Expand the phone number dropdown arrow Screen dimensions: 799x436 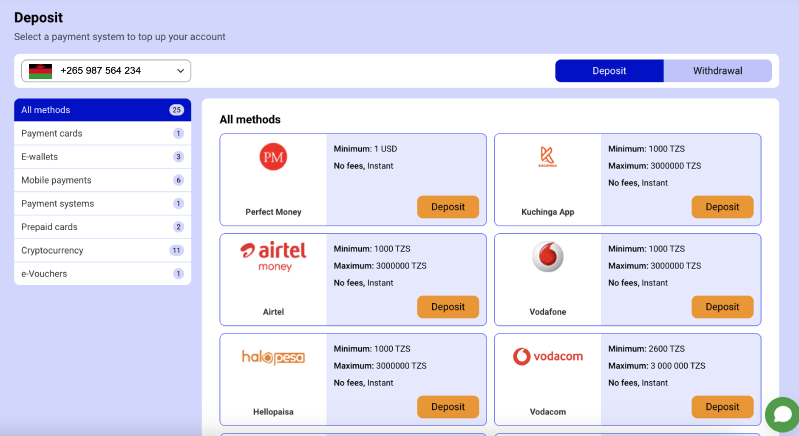[x=180, y=71]
